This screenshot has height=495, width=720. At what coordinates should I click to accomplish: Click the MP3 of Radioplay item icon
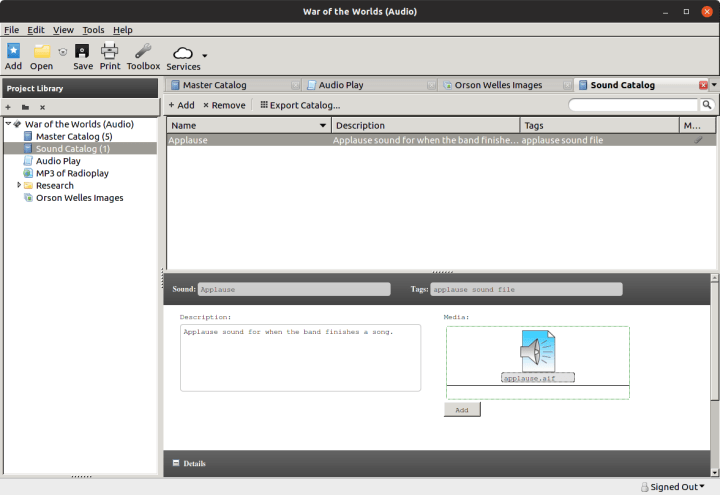tap(28, 173)
